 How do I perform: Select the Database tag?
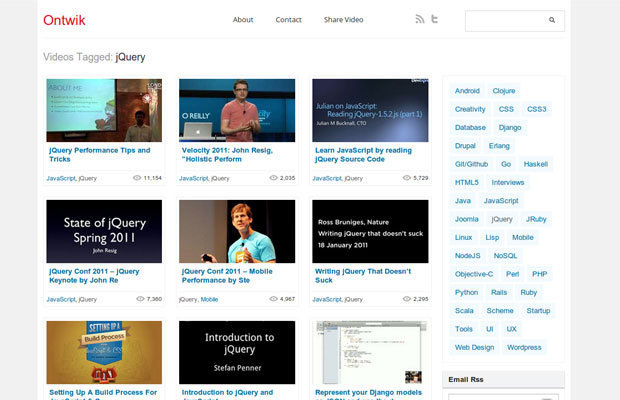470,127
